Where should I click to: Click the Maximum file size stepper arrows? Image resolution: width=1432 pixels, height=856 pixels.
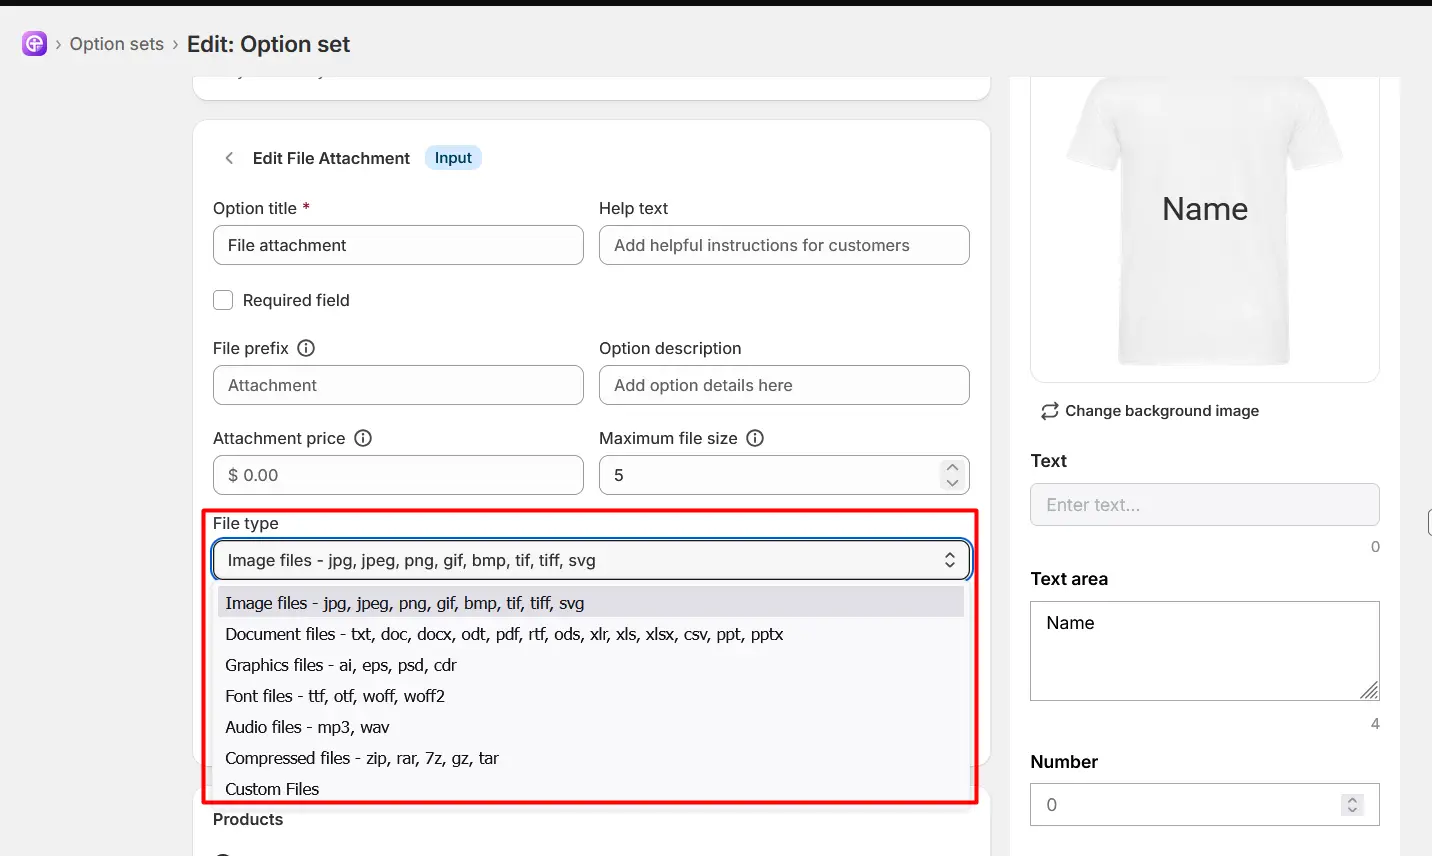[x=952, y=475]
